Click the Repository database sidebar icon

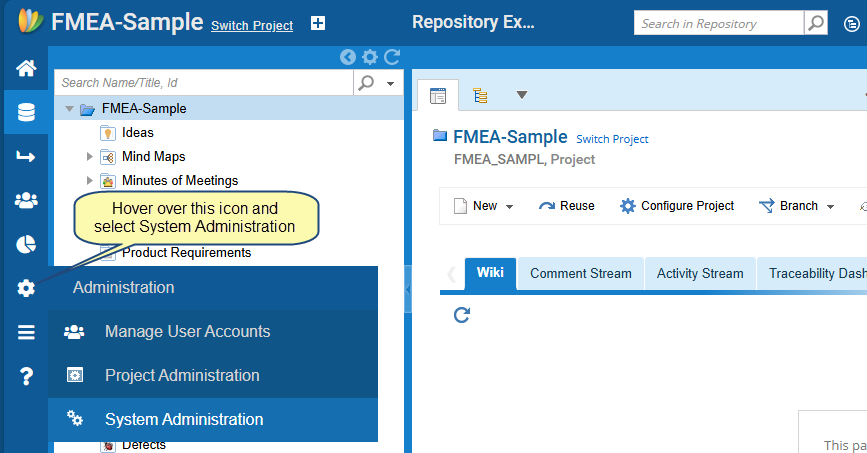(x=26, y=112)
